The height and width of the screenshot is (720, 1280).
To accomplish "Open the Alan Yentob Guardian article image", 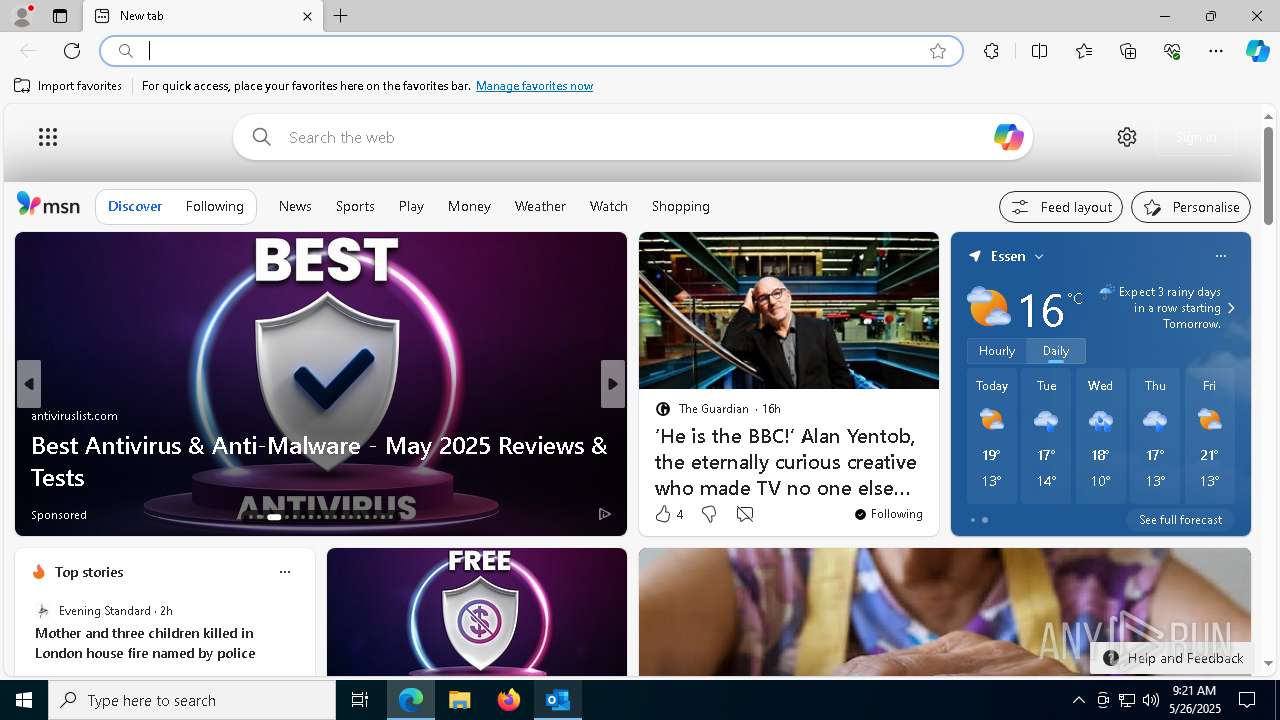I will [x=789, y=311].
